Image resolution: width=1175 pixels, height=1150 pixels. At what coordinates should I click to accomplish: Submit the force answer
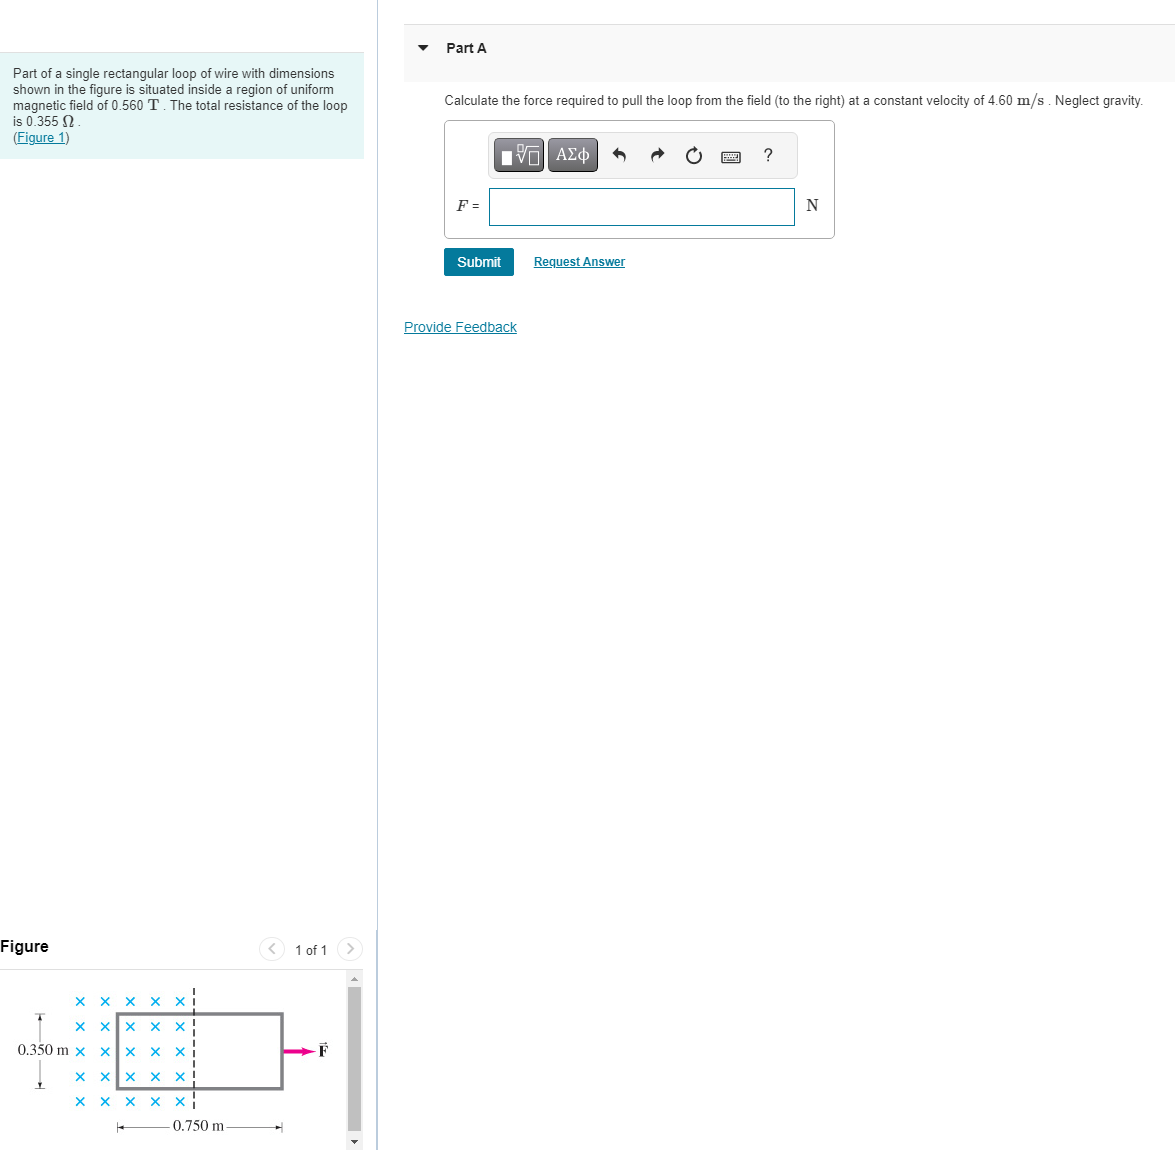478,261
